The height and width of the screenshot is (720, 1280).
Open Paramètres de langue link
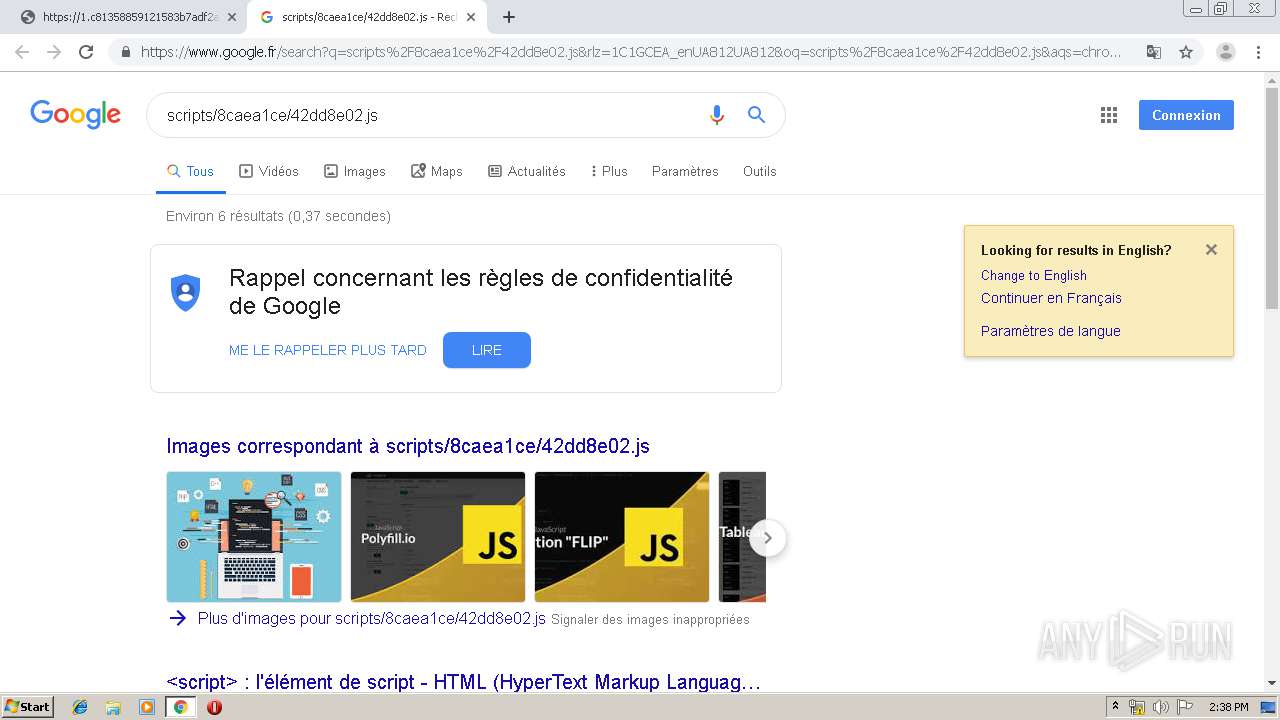[x=1050, y=331]
